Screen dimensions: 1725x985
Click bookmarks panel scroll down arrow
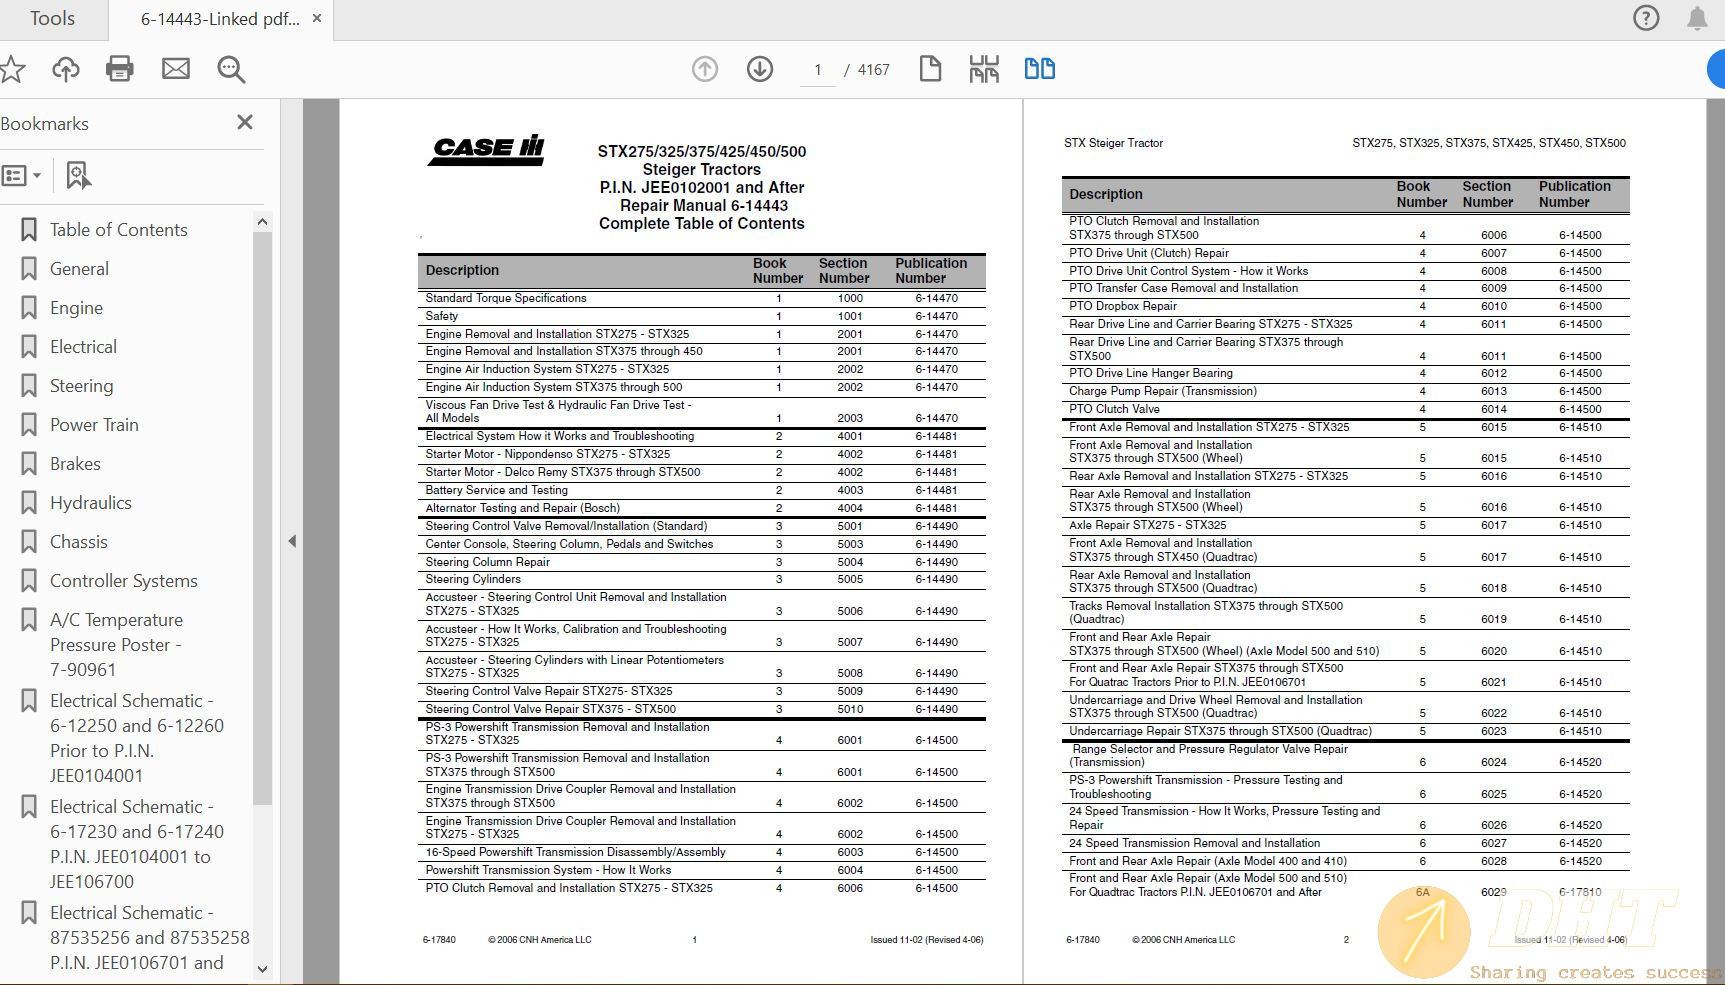[x=262, y=968]
